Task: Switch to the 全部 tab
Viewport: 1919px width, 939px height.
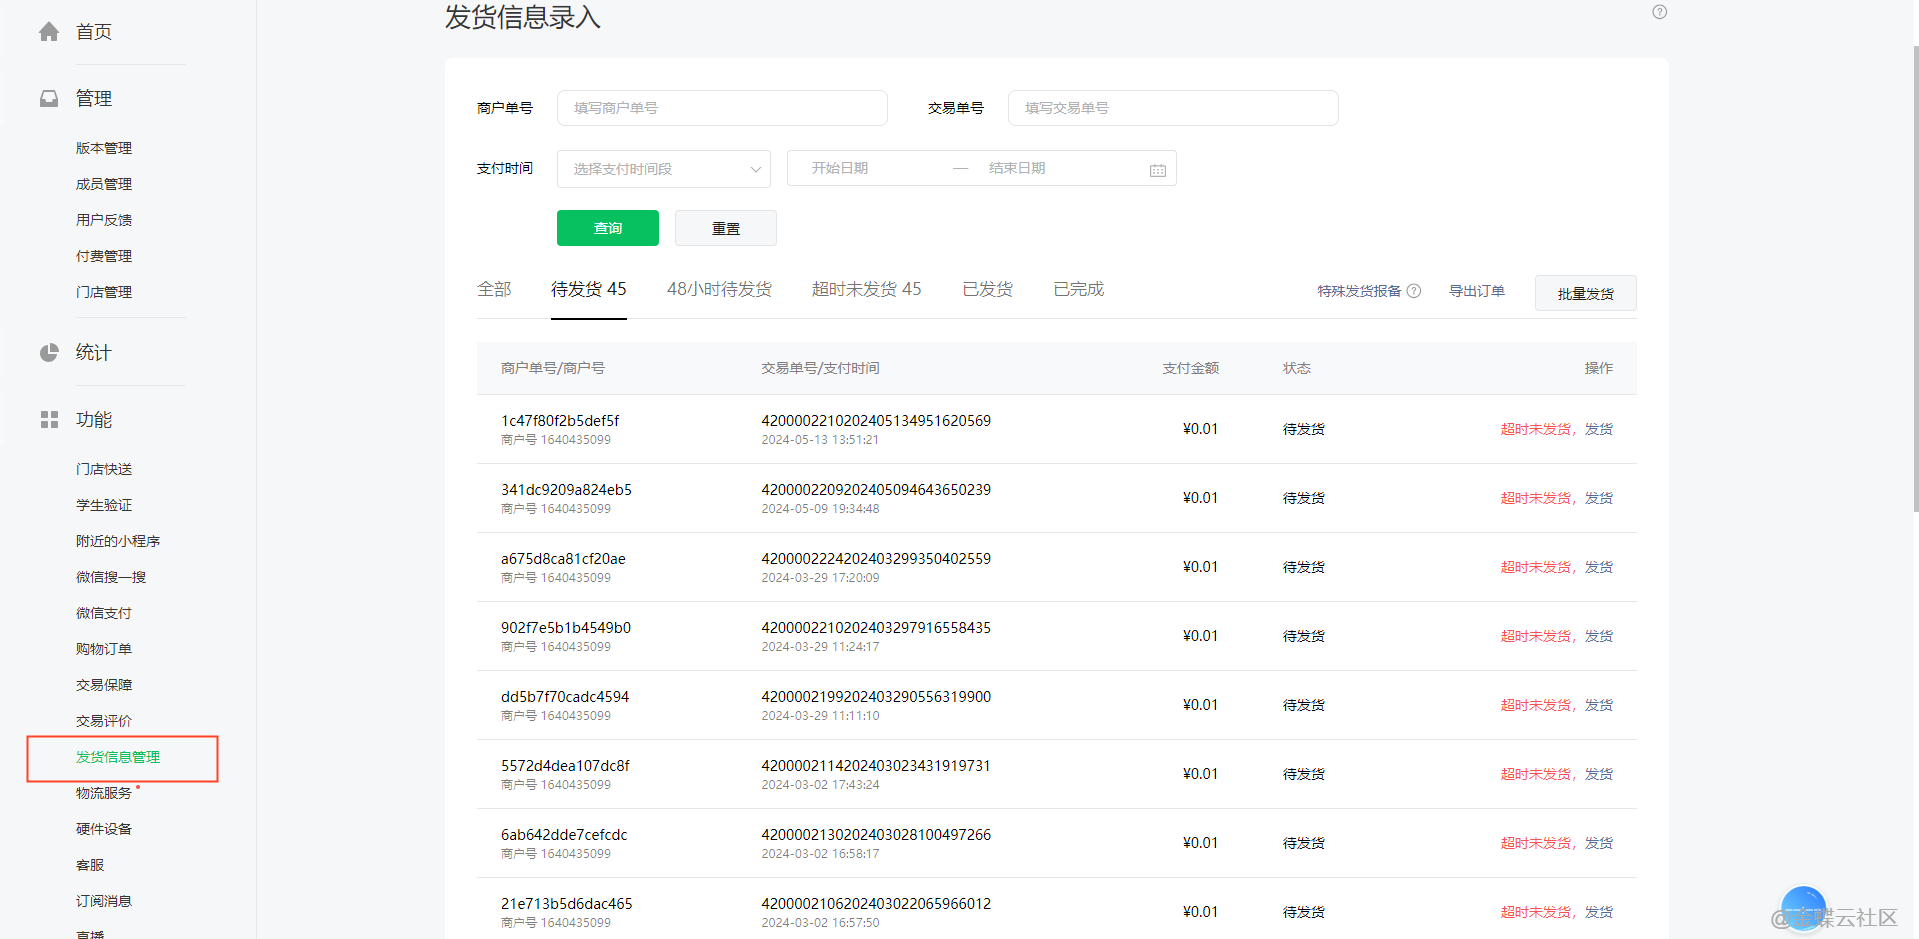Action: point(494,289)
